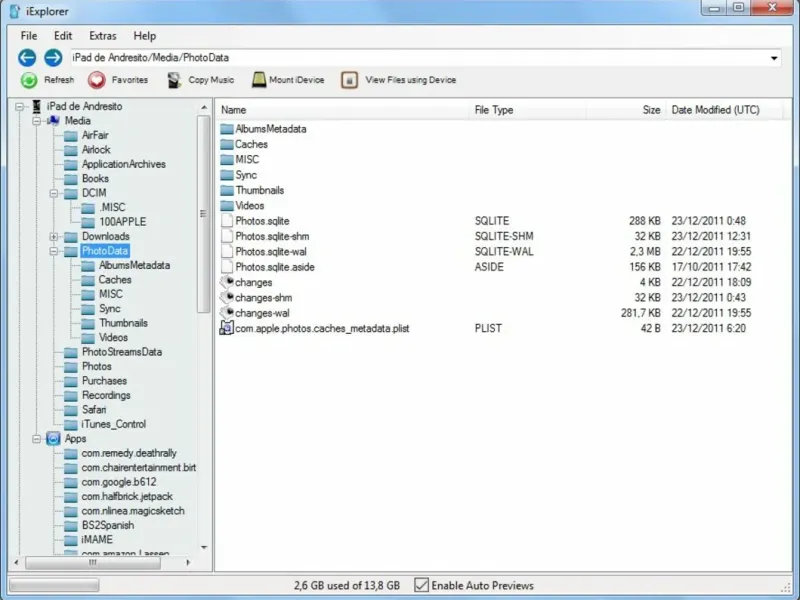Click the iExplorer title bar app icon
Image resolution: width=800 pixels, height=600 pixels.
point(15,11)
